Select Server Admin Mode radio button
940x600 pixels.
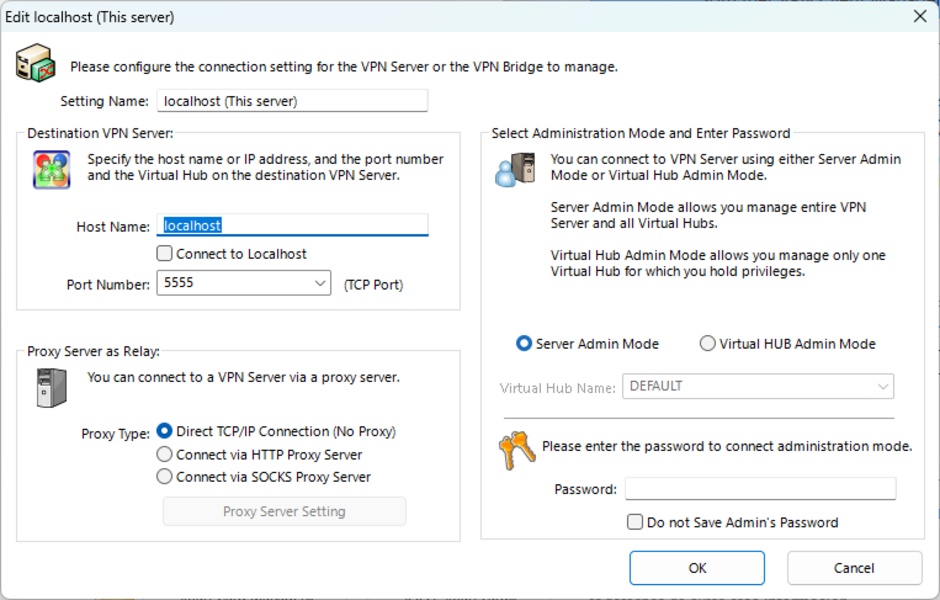click(x=524, y=344)
